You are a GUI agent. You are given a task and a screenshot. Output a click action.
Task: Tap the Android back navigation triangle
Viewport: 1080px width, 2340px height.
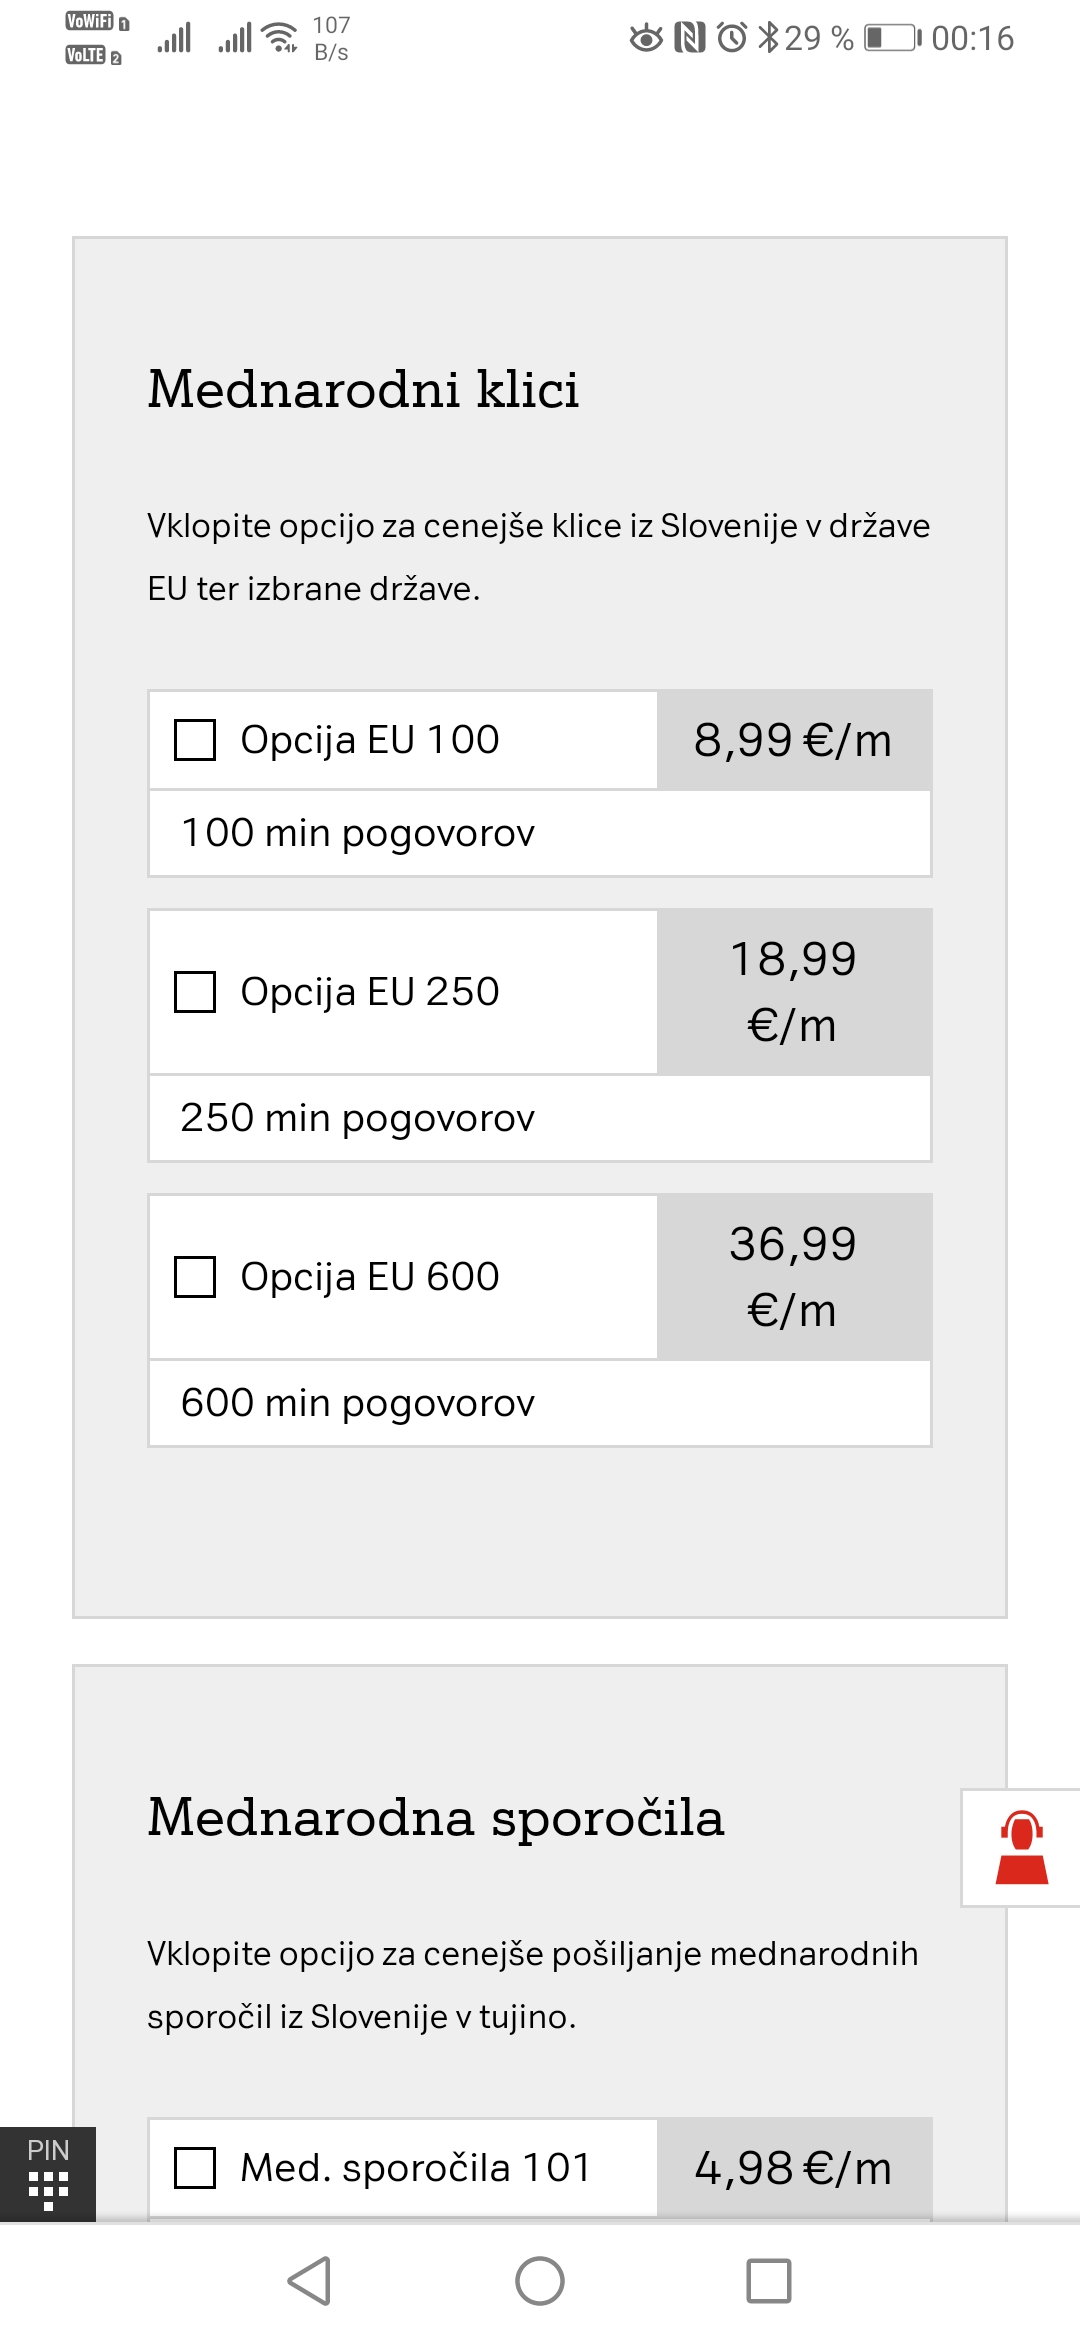pos(310,2281)
